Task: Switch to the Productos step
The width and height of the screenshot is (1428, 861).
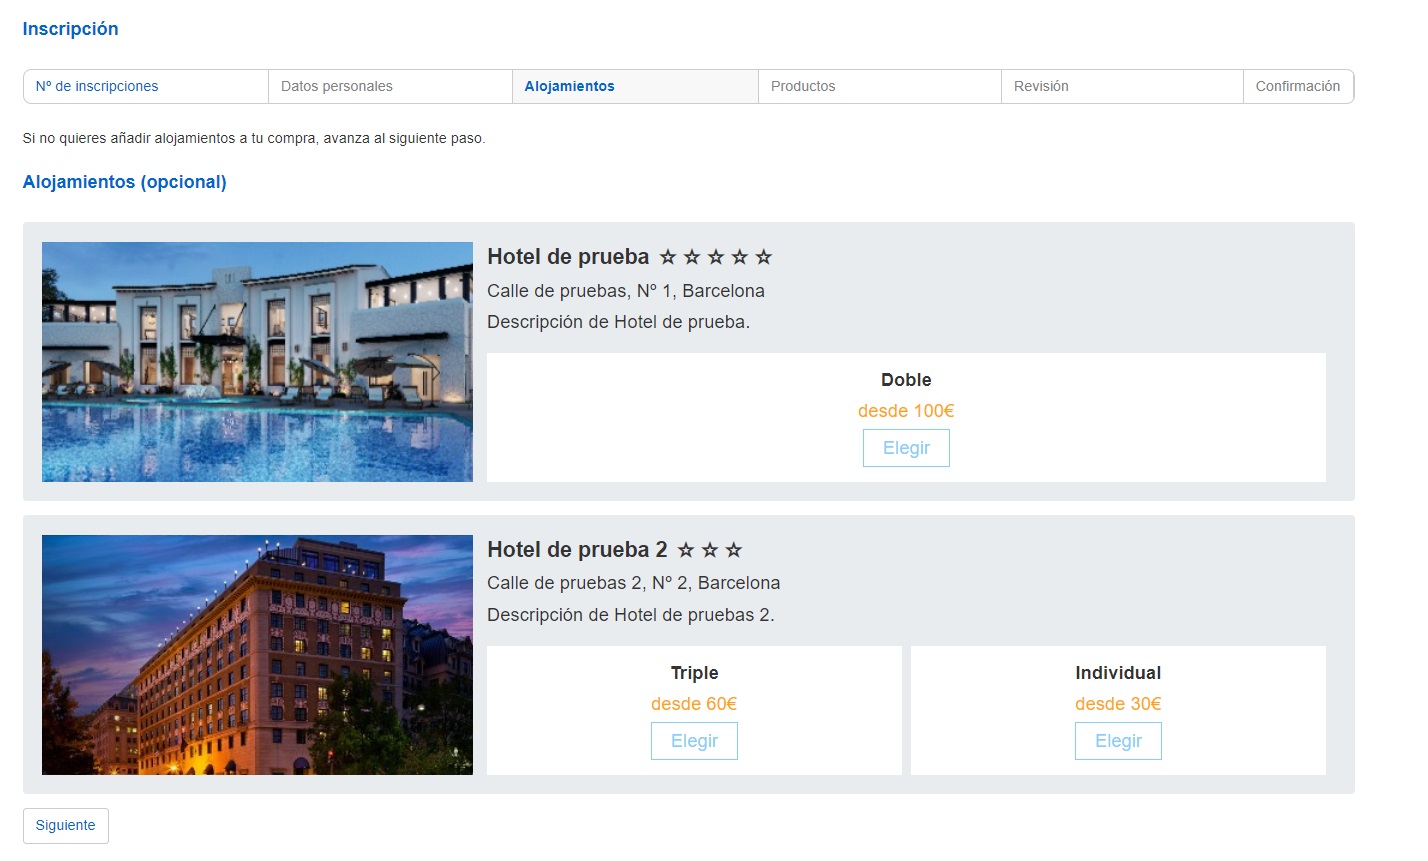Action: (803, 87)
